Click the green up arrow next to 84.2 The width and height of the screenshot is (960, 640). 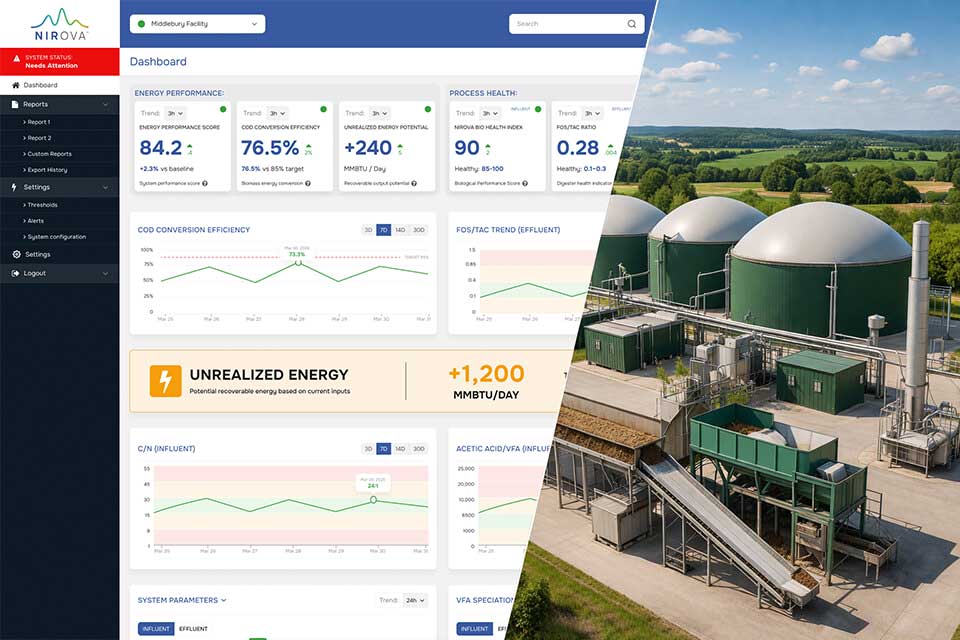click(190, 146)
